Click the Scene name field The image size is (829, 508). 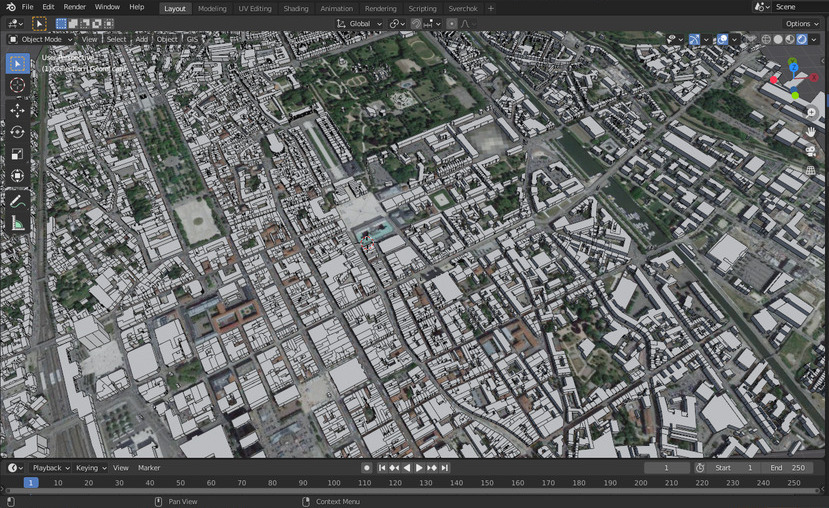(800, 7)
